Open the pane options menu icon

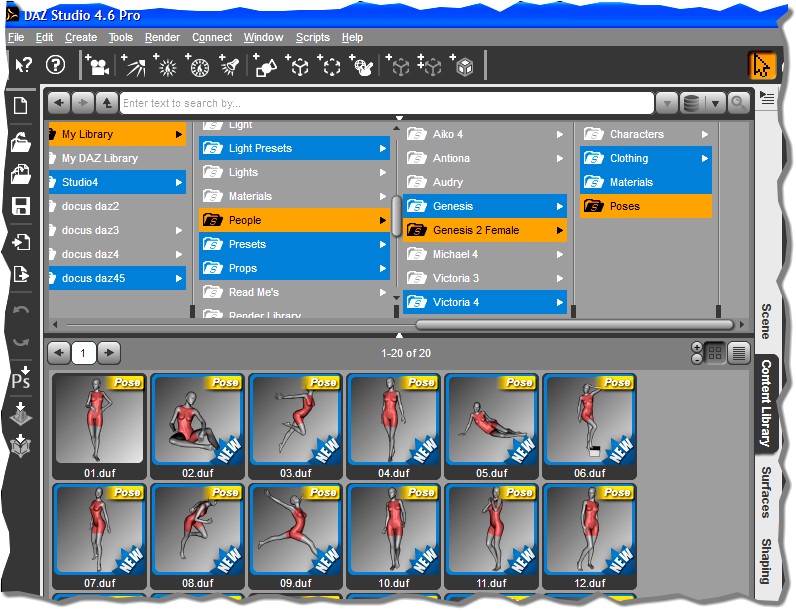pyautogui.click(x=767, y=98)
